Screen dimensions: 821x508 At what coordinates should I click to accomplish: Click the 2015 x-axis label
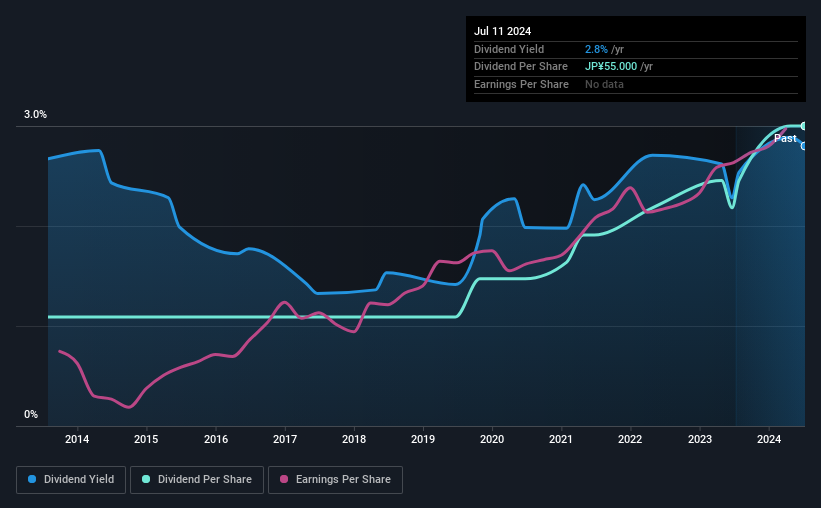[146, 439]
